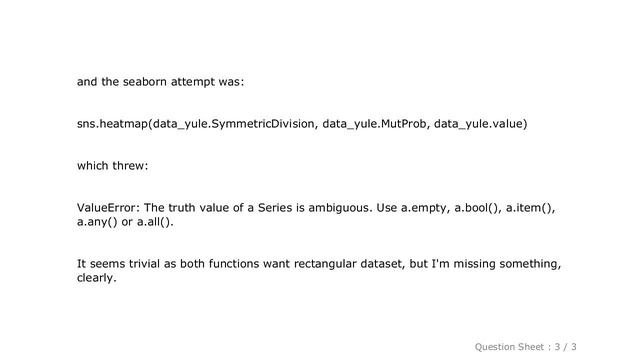
Task: Click 'a.any()' in the error text
Action: 97,222
